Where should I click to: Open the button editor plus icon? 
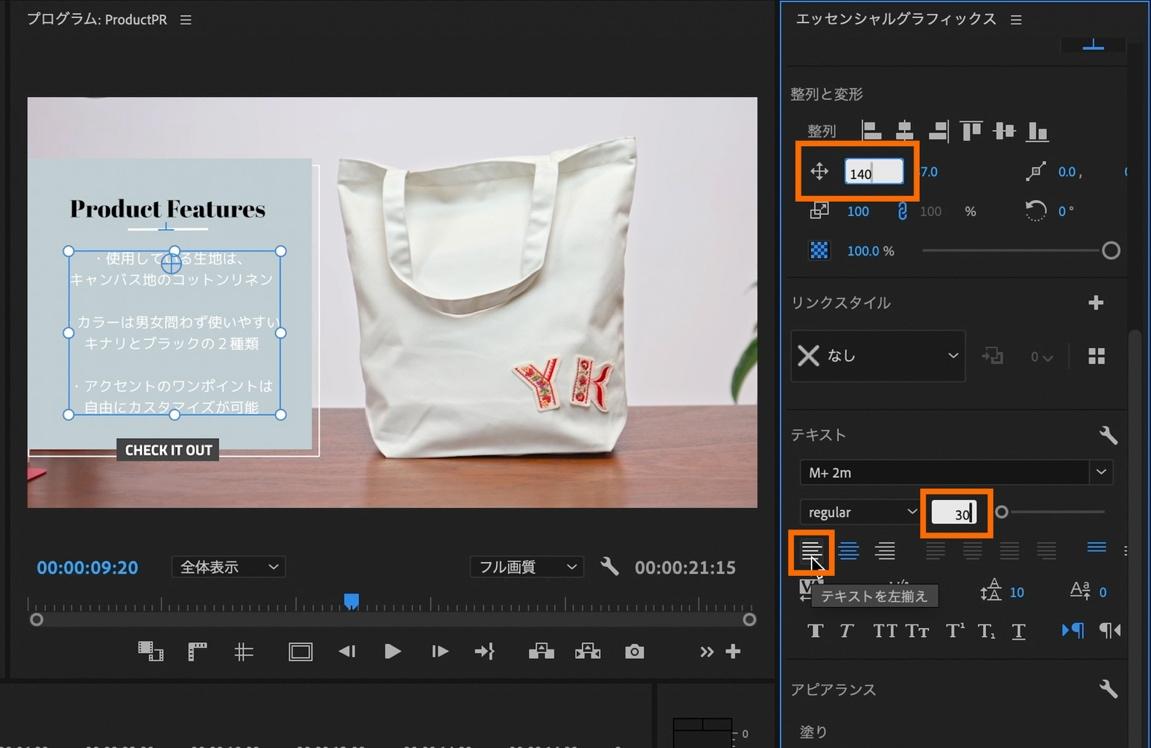click(733, 651)
